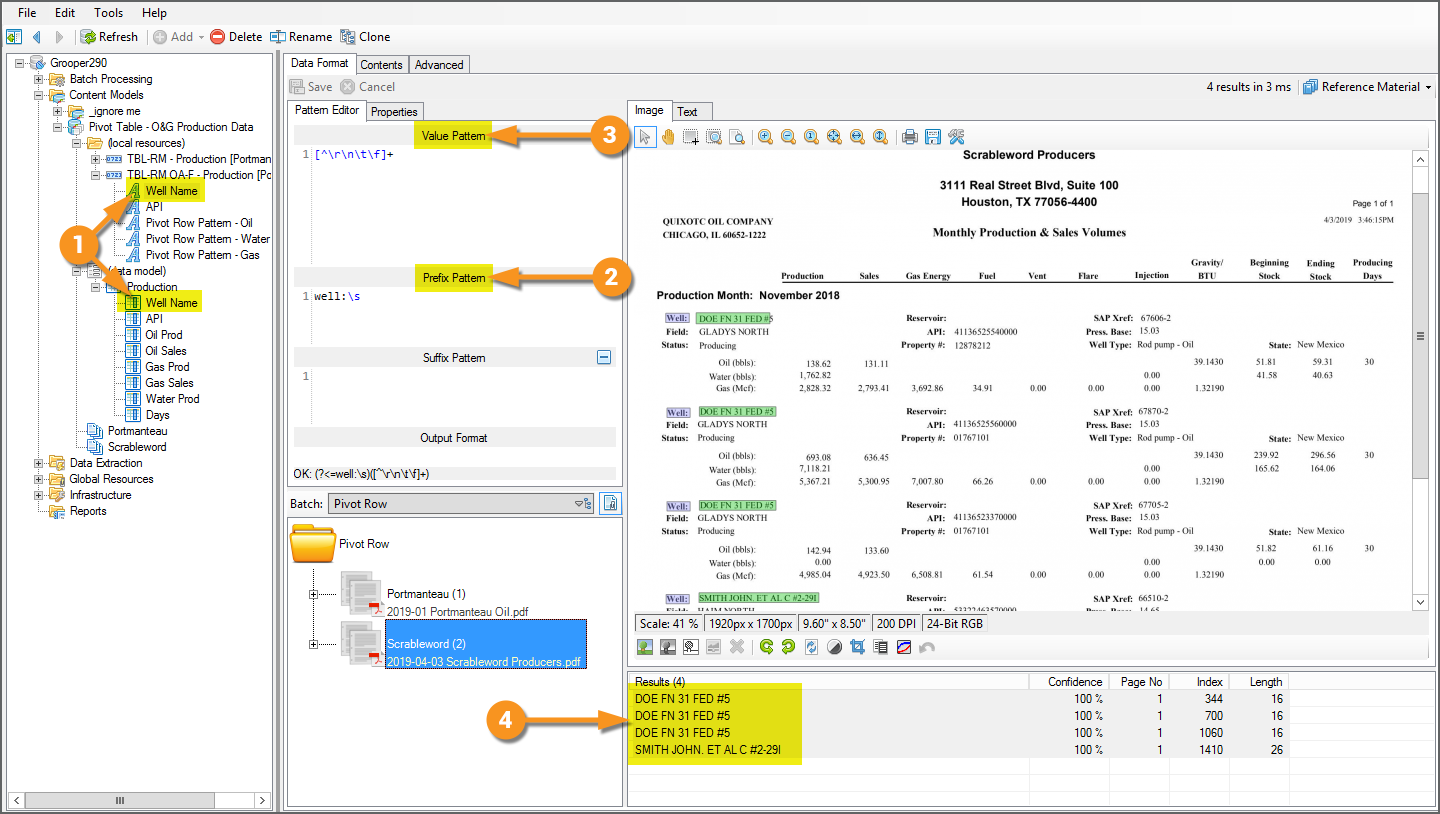Image resolution: width=1440 pixels, height=814 pixels.
Task: Open the image processing wrench tool
Action: (x=956, y=137)
